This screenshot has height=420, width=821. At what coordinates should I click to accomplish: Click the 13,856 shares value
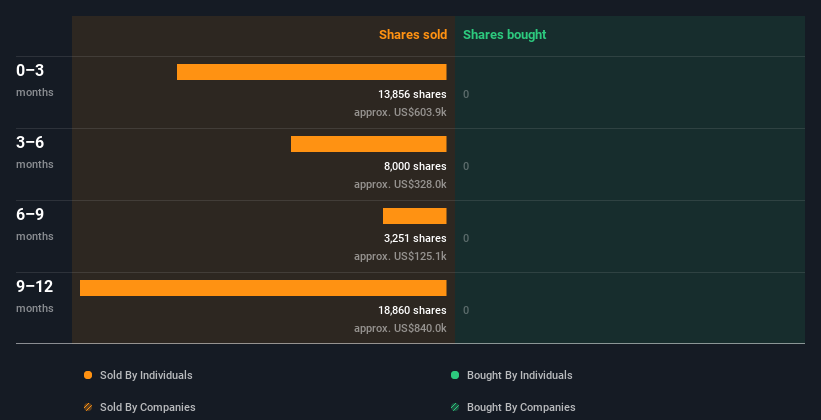tap(413, 94)
